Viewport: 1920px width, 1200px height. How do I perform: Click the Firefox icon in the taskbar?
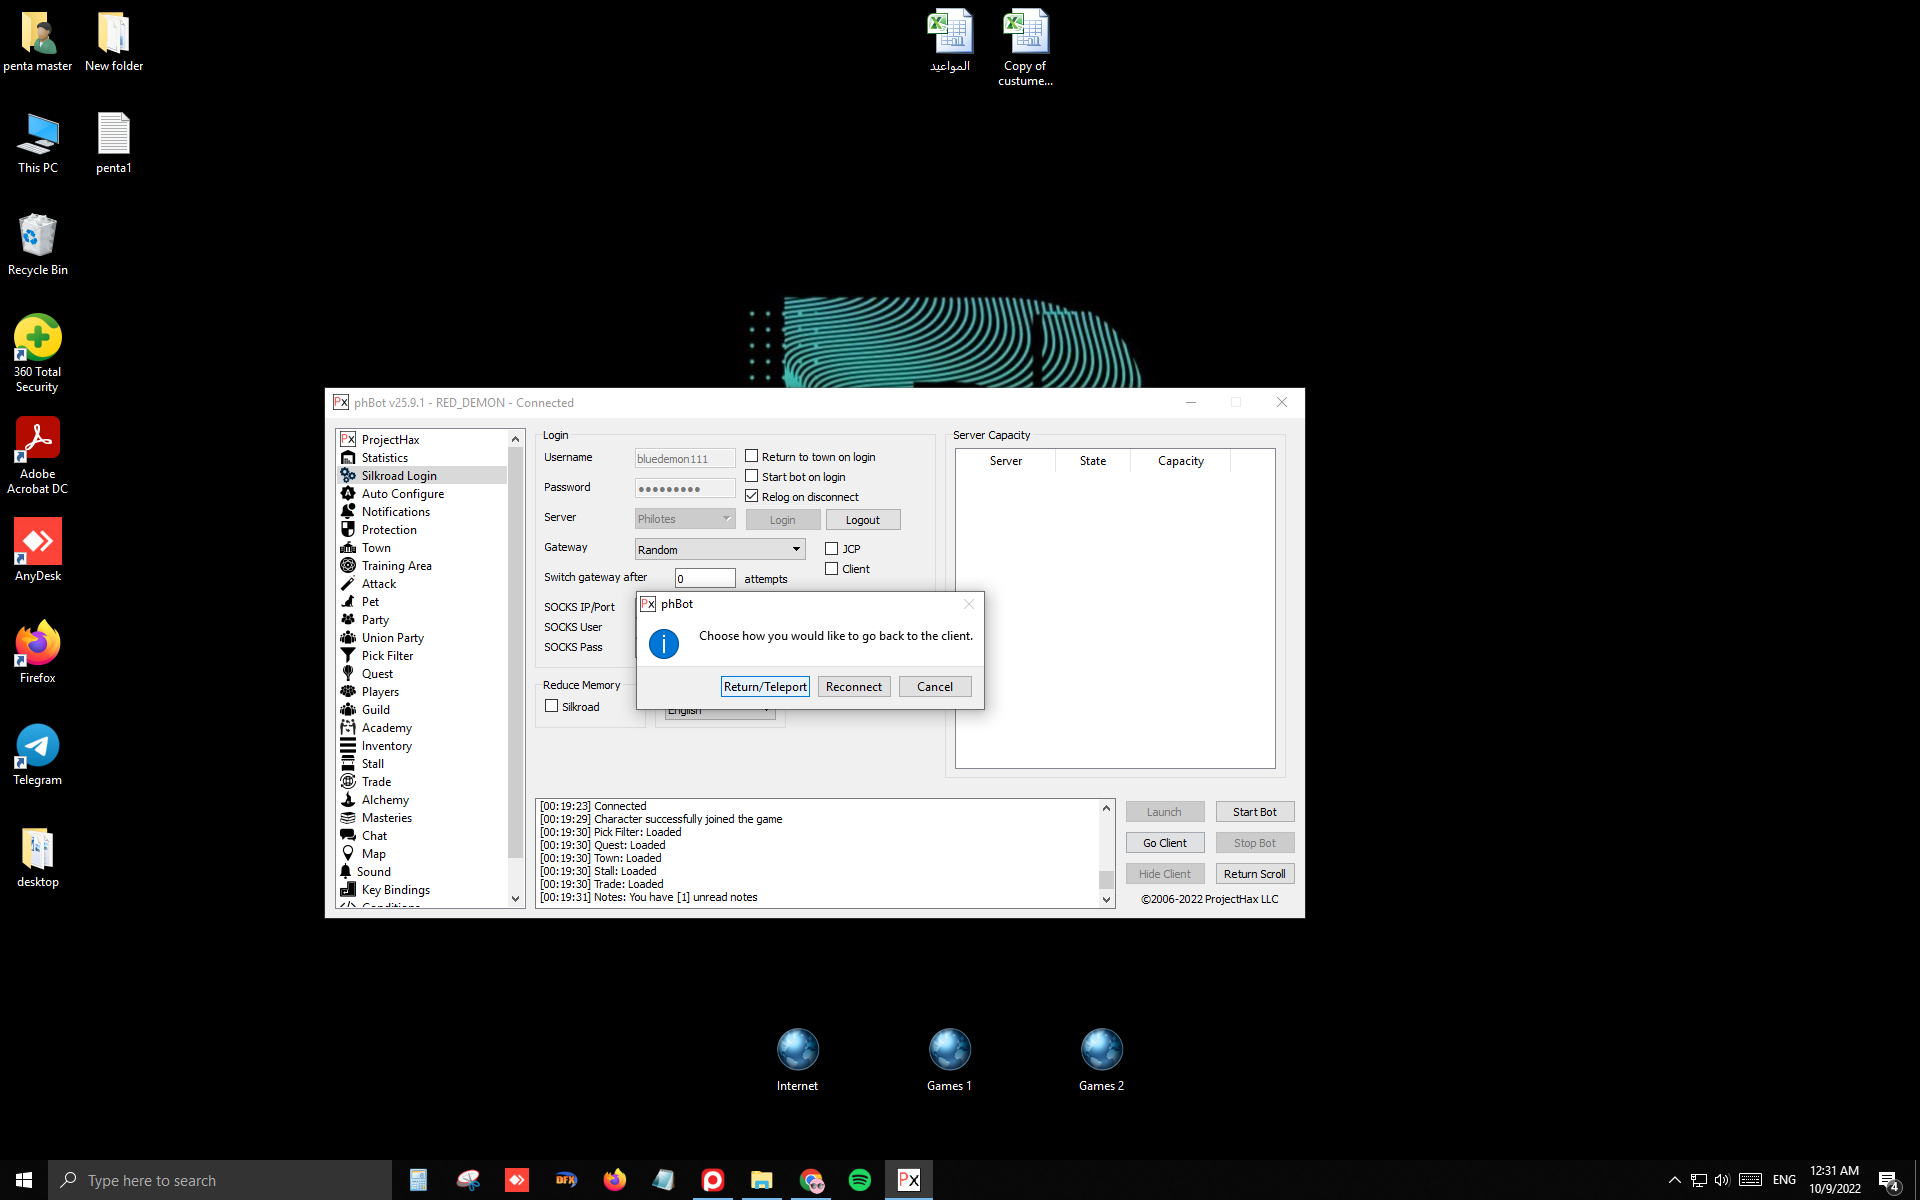614,1180
